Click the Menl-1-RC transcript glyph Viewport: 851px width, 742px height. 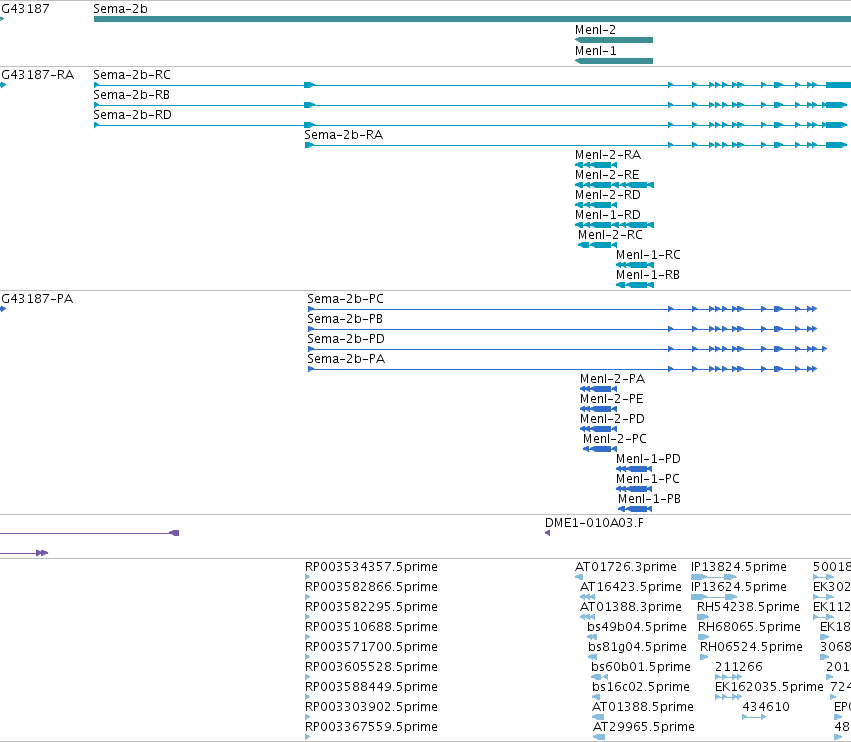[x=635, y=265]
